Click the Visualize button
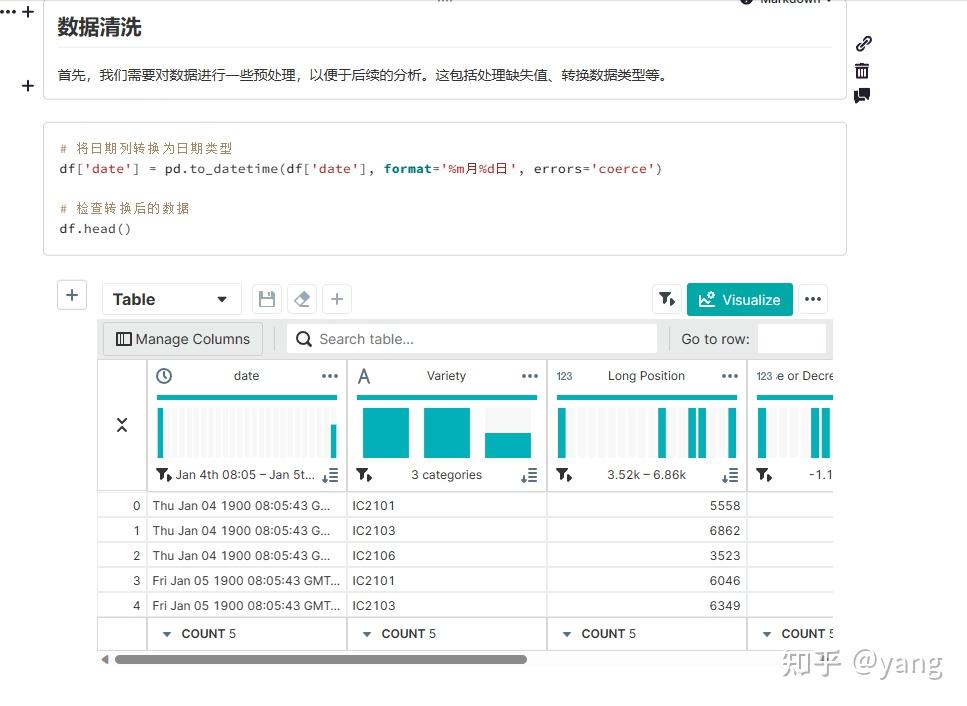Viewport: 967px width, 706px height. (x=739, y=298)
